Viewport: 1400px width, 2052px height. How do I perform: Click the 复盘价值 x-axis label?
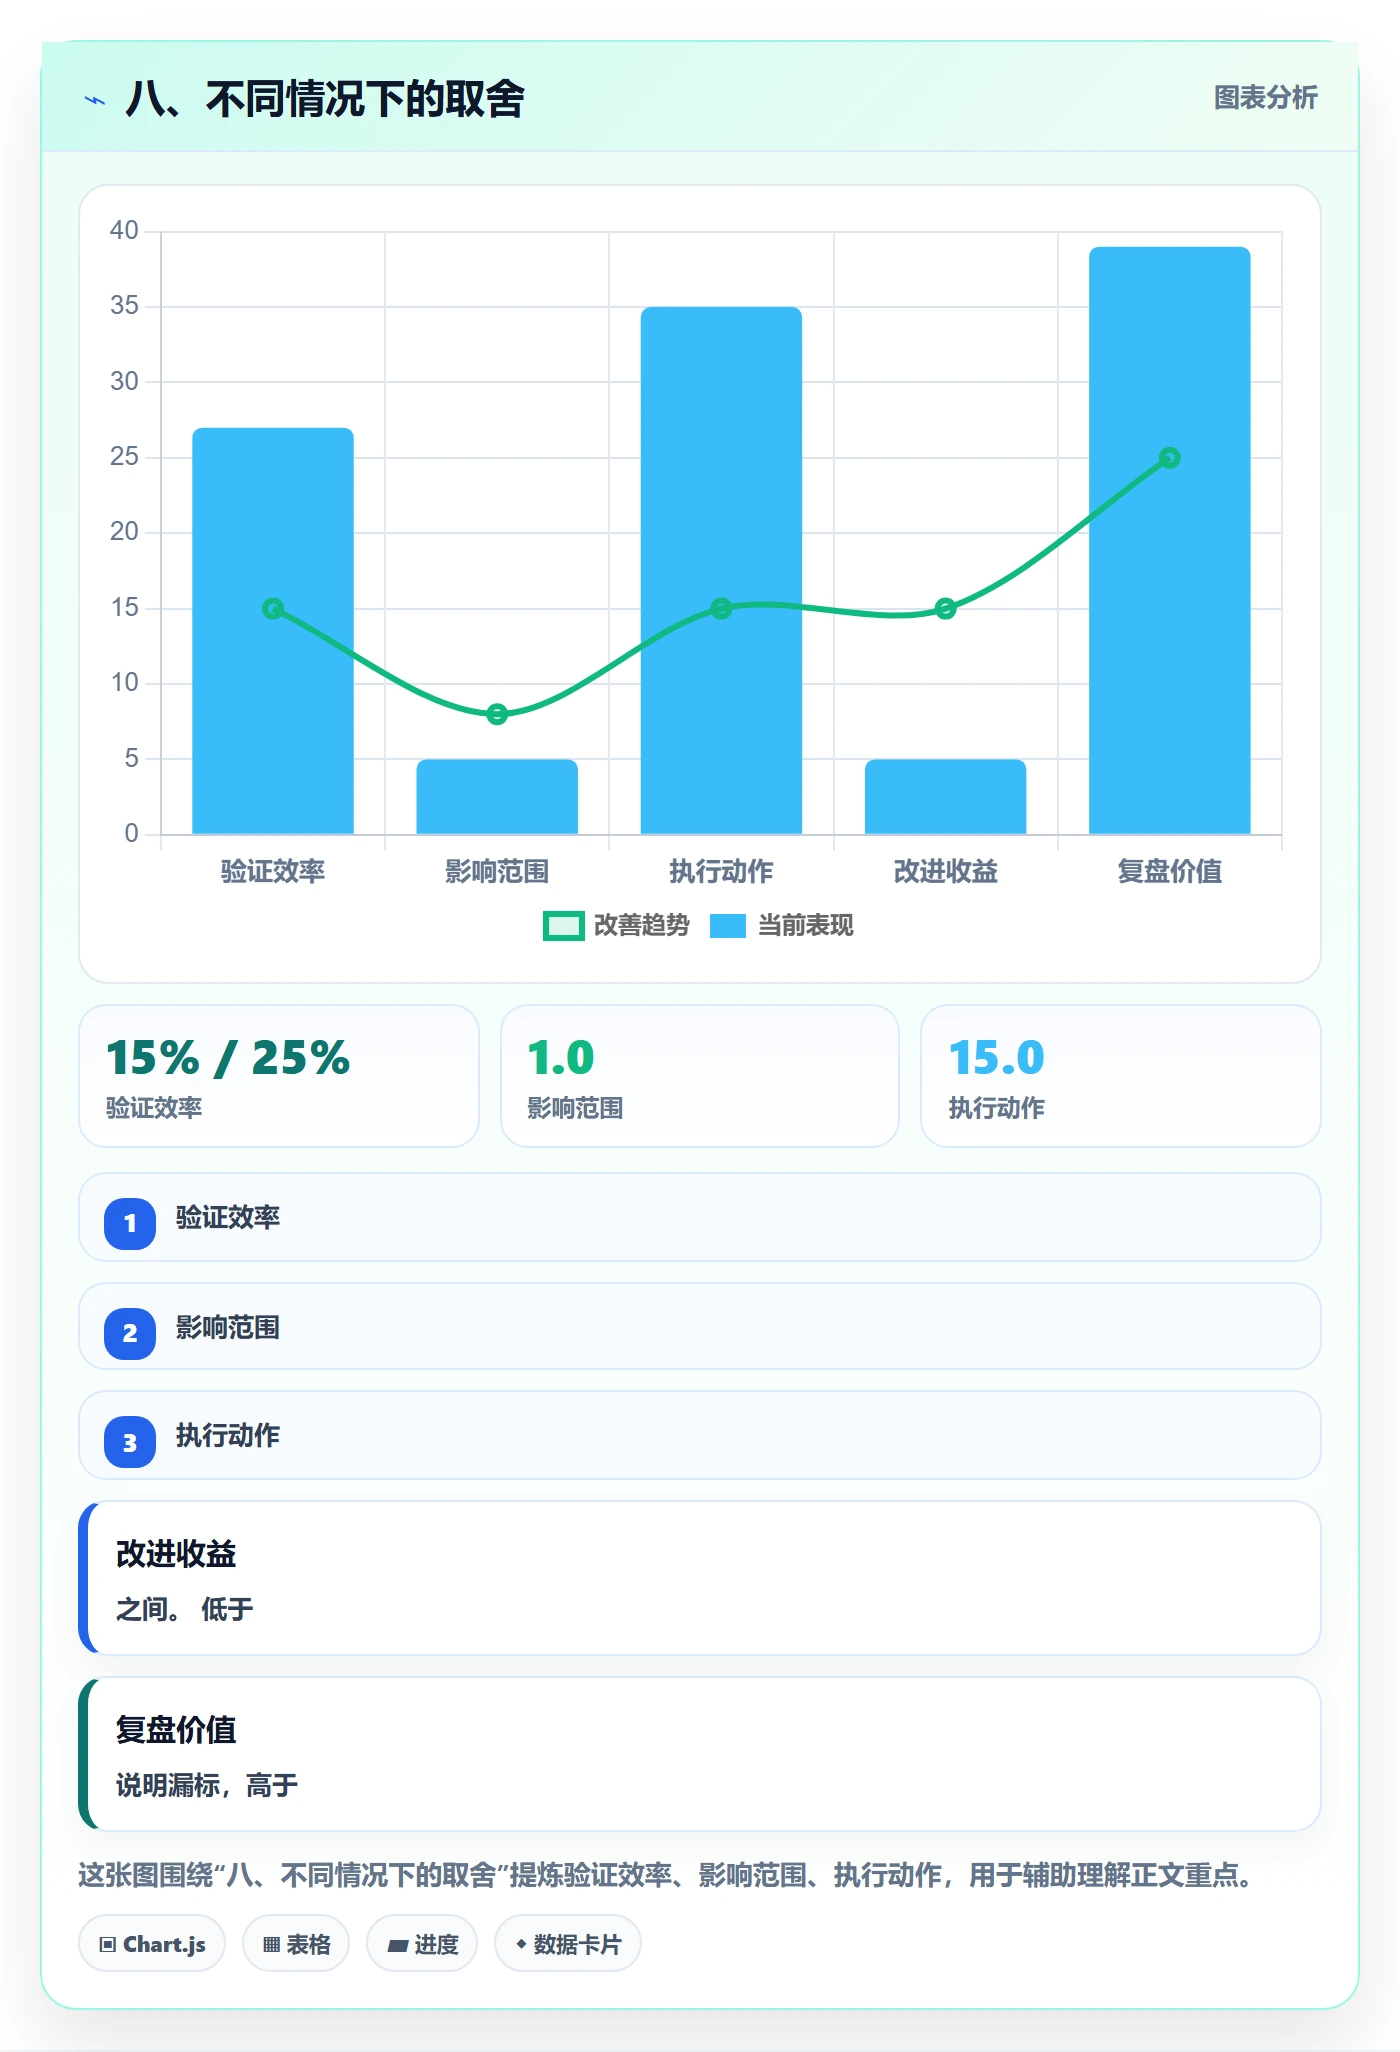(1170, 871)
